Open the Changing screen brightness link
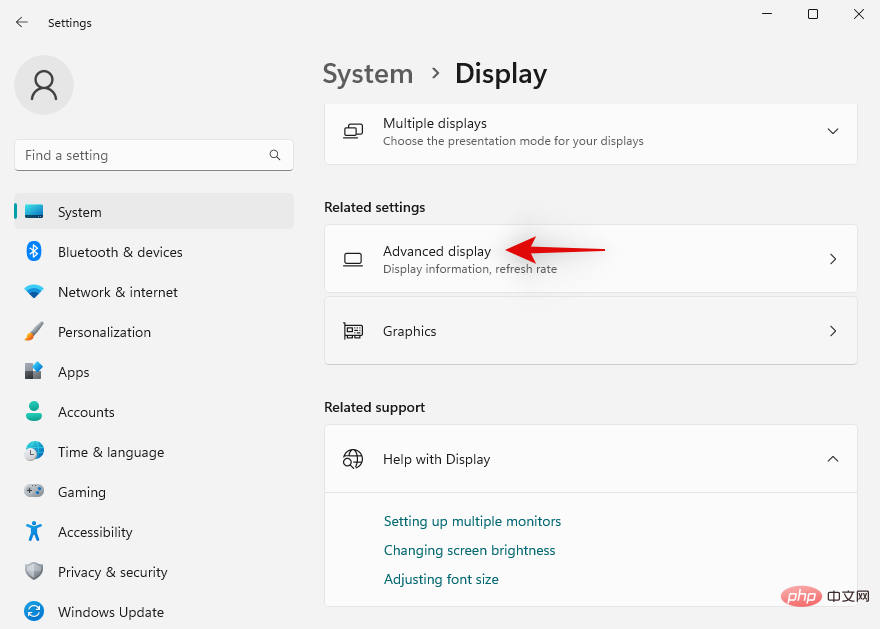 [x=470, y=550]
